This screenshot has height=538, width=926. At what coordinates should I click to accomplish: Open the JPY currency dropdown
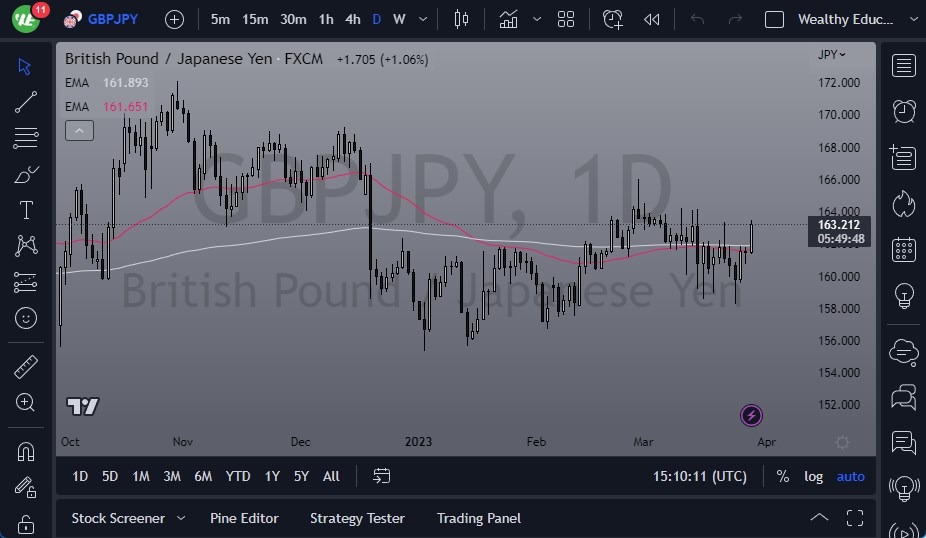[832, 55]
